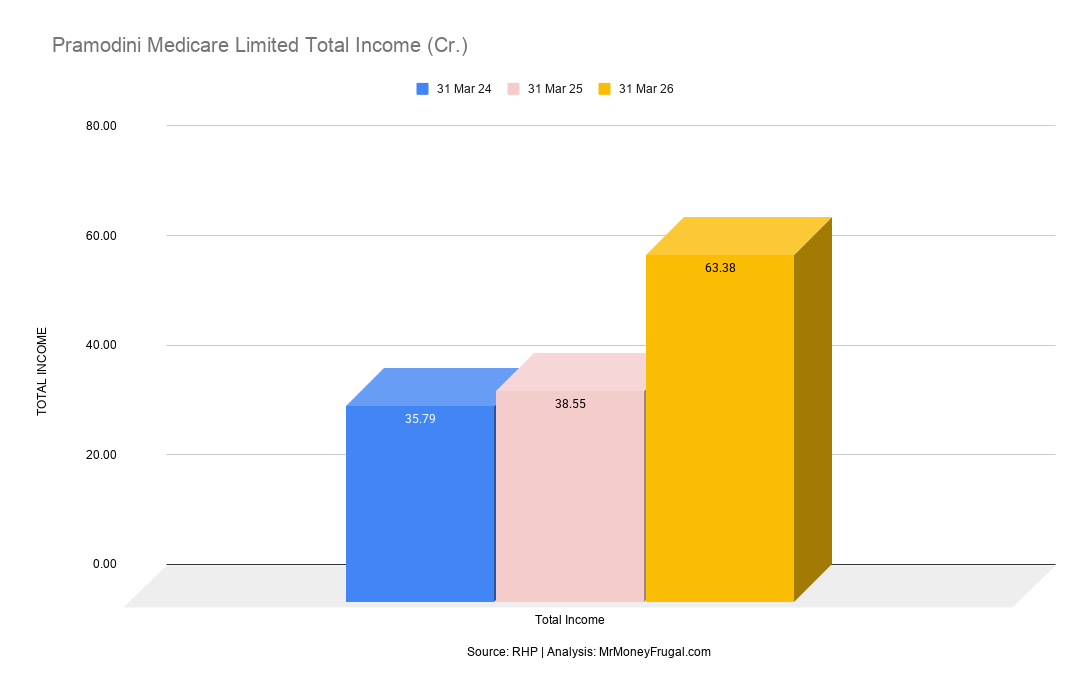Click the Source: RHP analysis caption

(589, 652)
